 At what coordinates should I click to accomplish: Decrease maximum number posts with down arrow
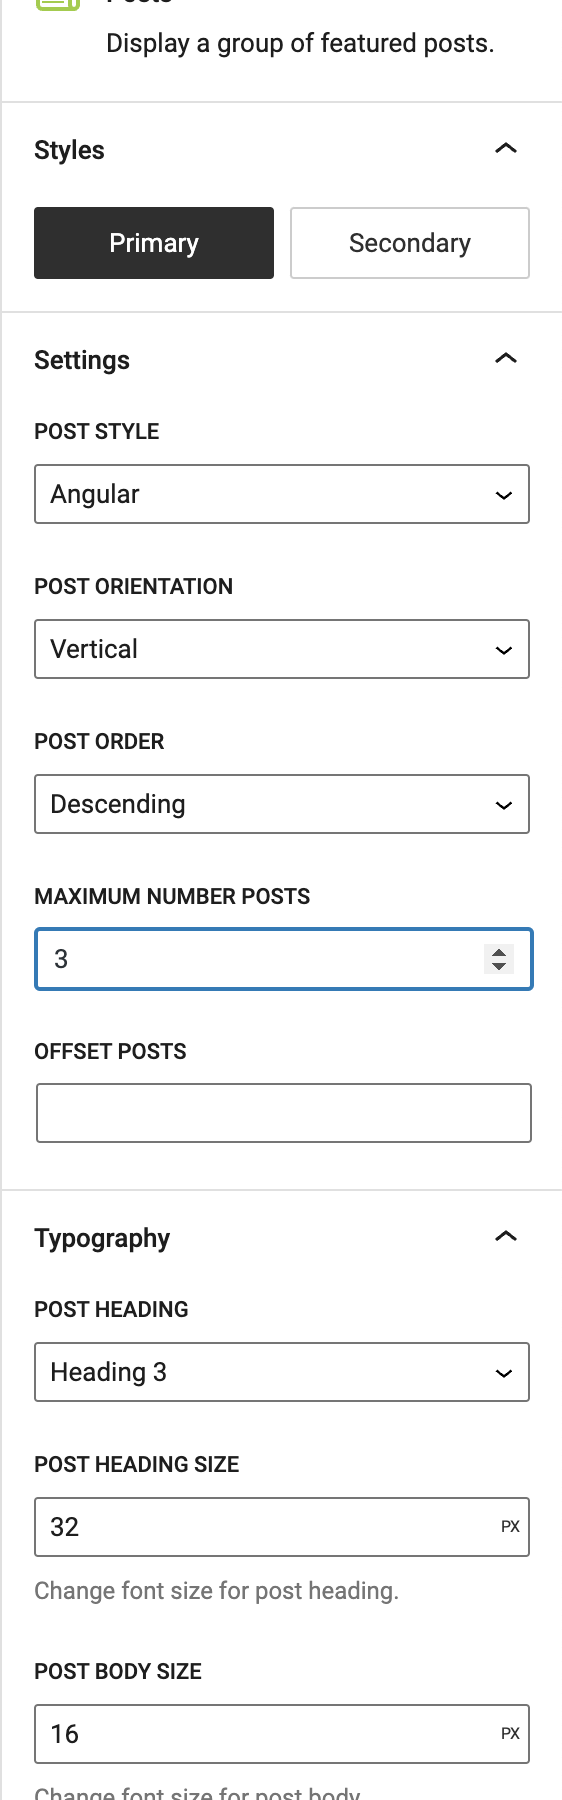coord(499,966)
